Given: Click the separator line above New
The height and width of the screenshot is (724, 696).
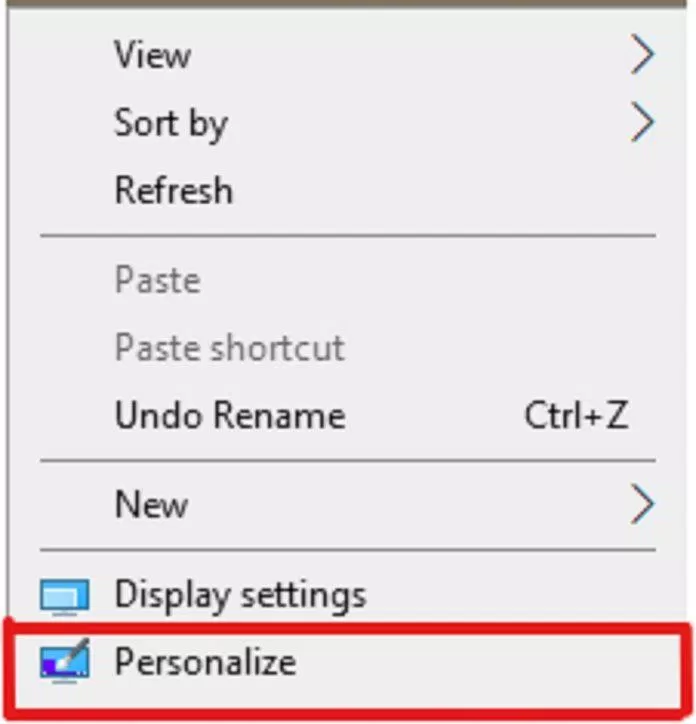Looking at the screenshot, I should click(x=348, y=460).
